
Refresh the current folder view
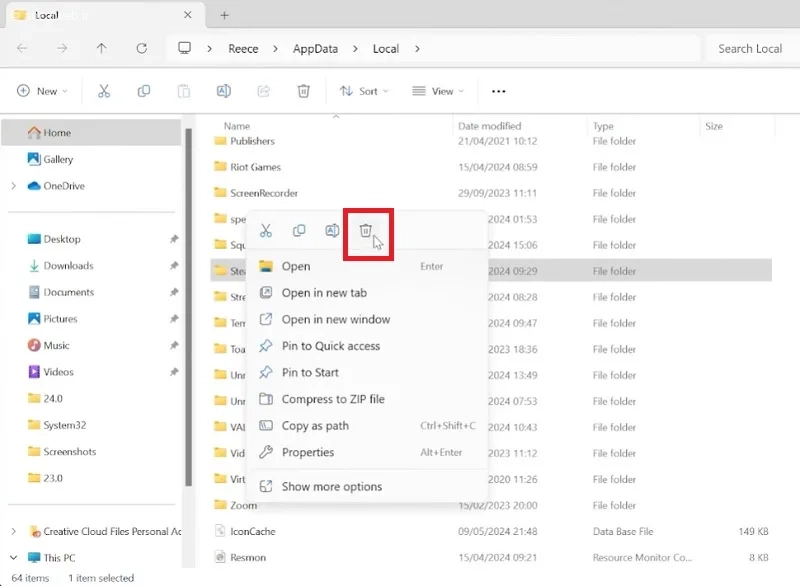click(x=142, y=48)
